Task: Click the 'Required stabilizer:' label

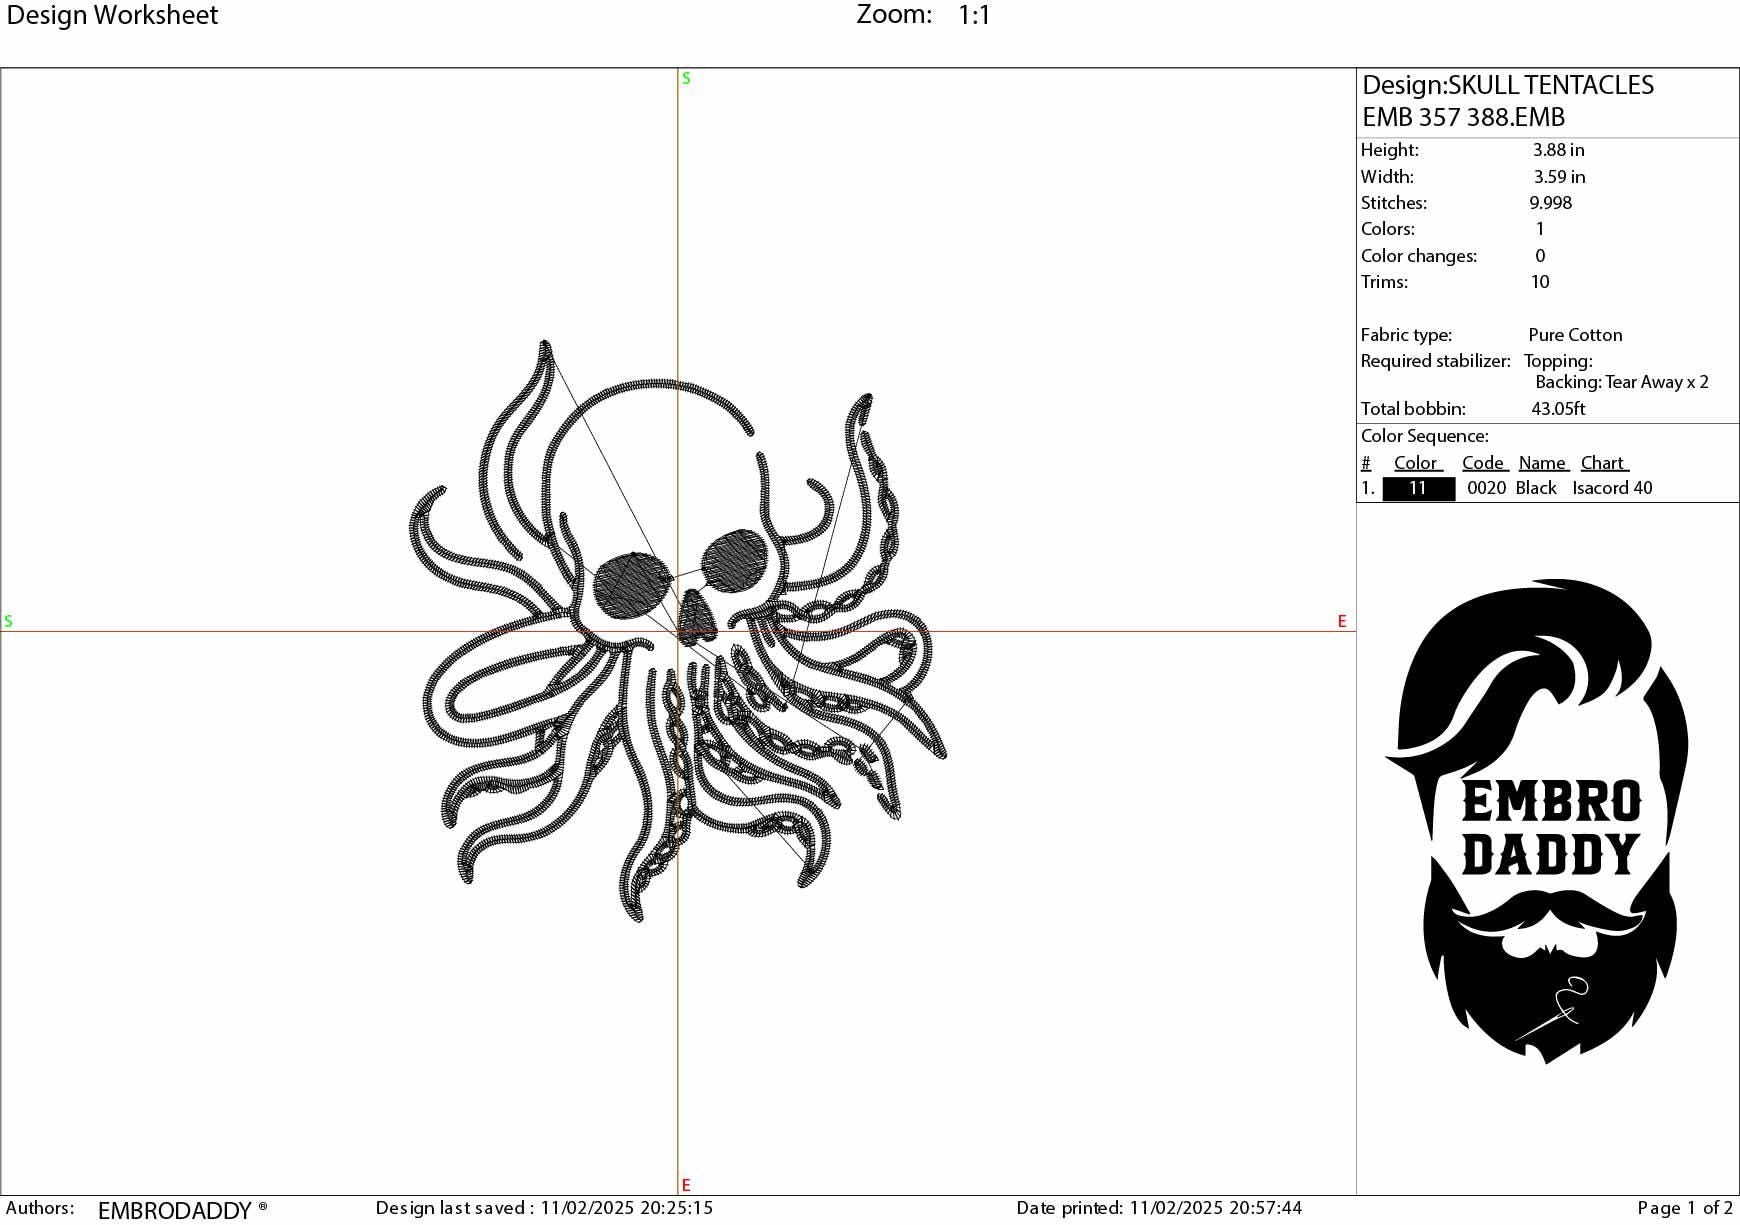Action: (1435, 361)
